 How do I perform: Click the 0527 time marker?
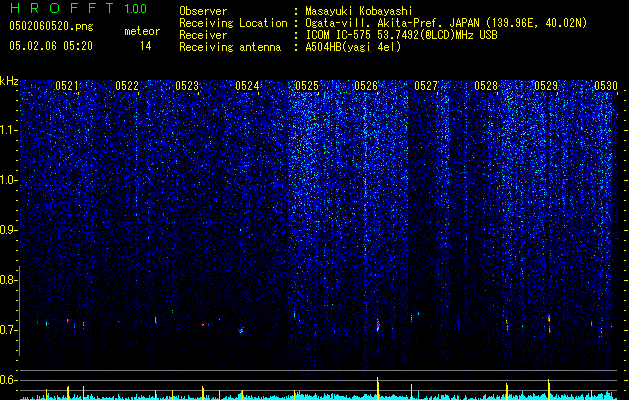pyautogui.click(x=426, y=86)
